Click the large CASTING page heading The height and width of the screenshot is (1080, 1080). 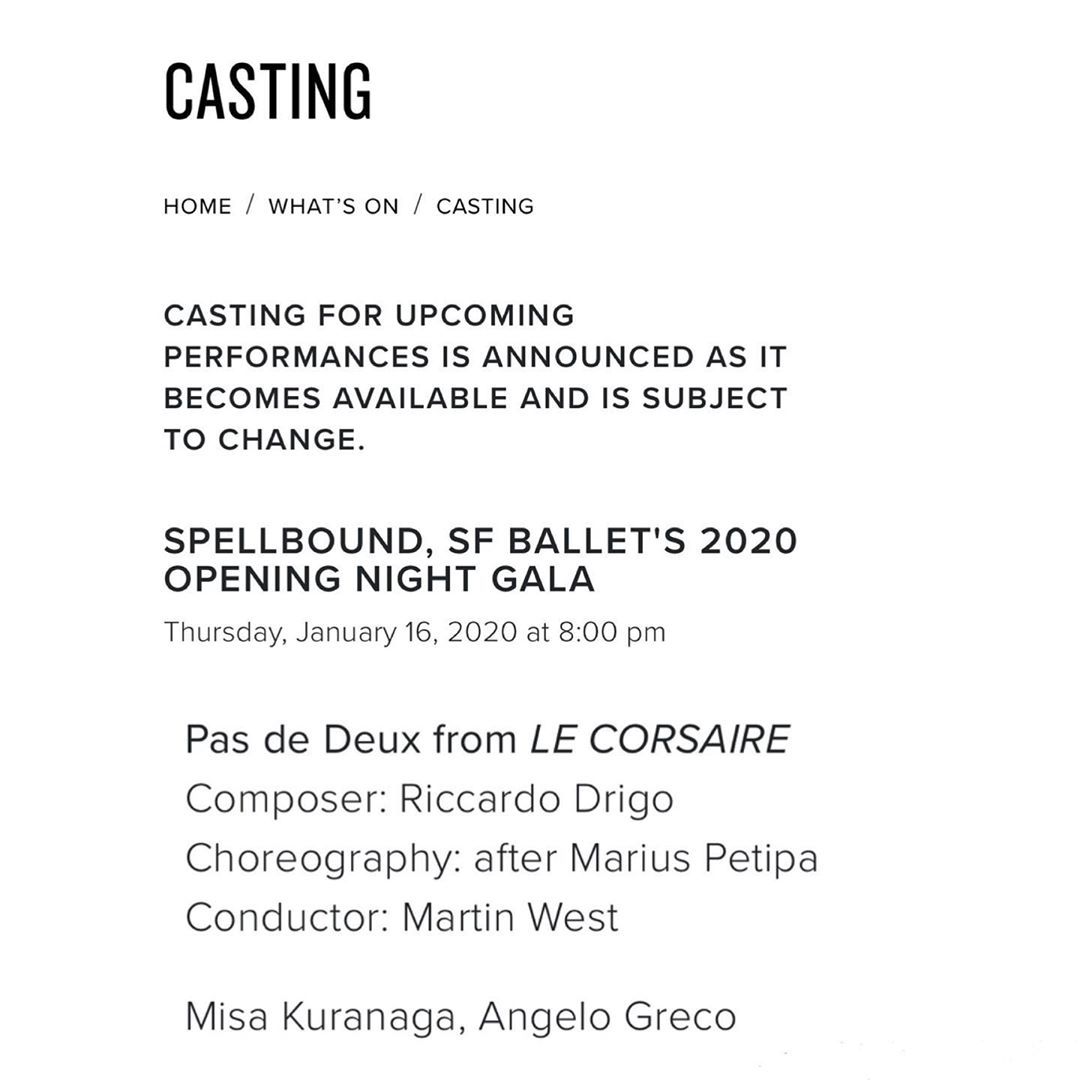click(x=268, y=92)
